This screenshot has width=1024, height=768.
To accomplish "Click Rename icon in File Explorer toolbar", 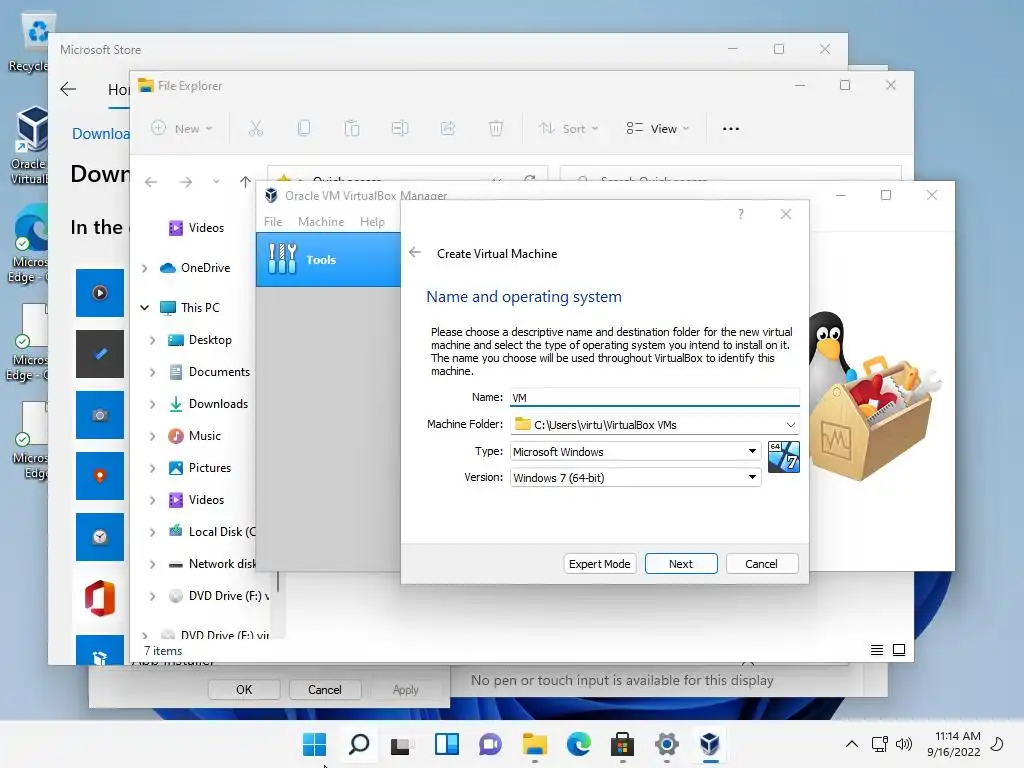I will tap(400, 129).
